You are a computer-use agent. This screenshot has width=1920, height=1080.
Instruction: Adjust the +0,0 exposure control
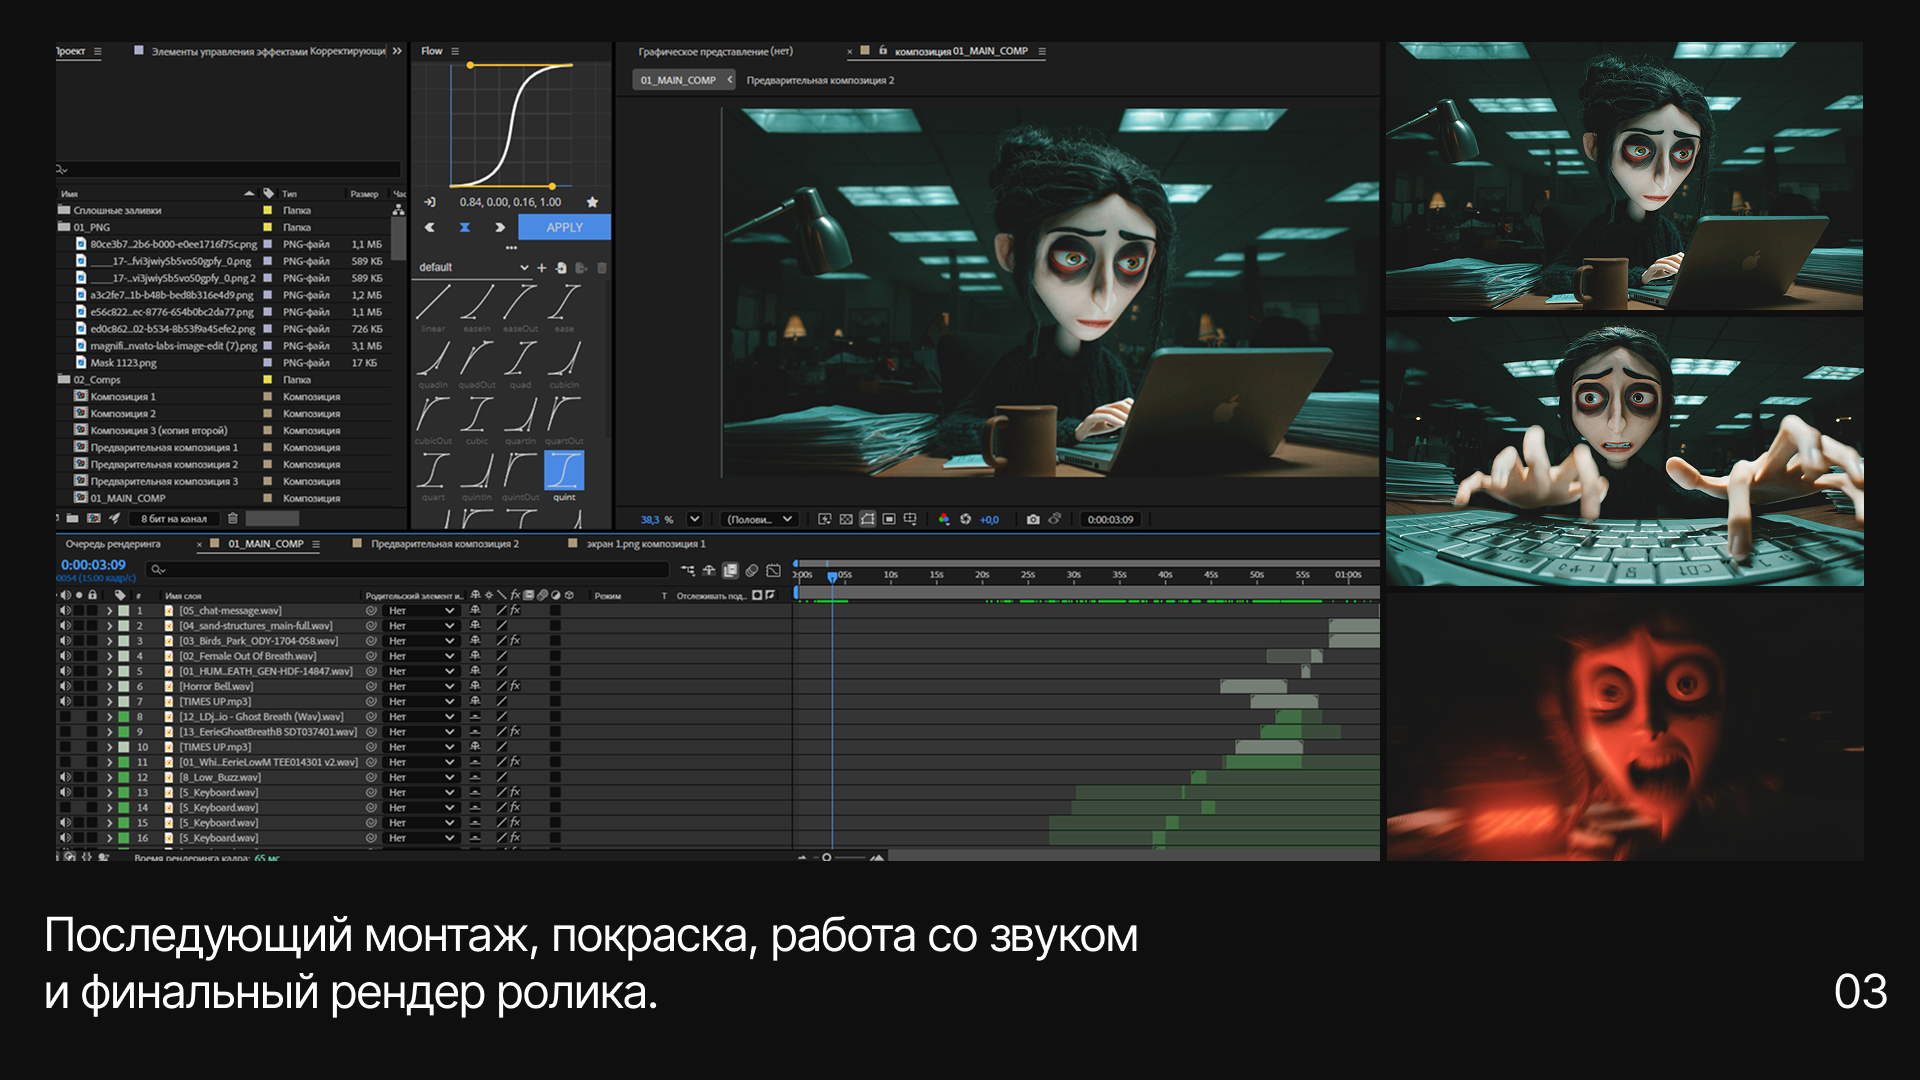(989, 519)
